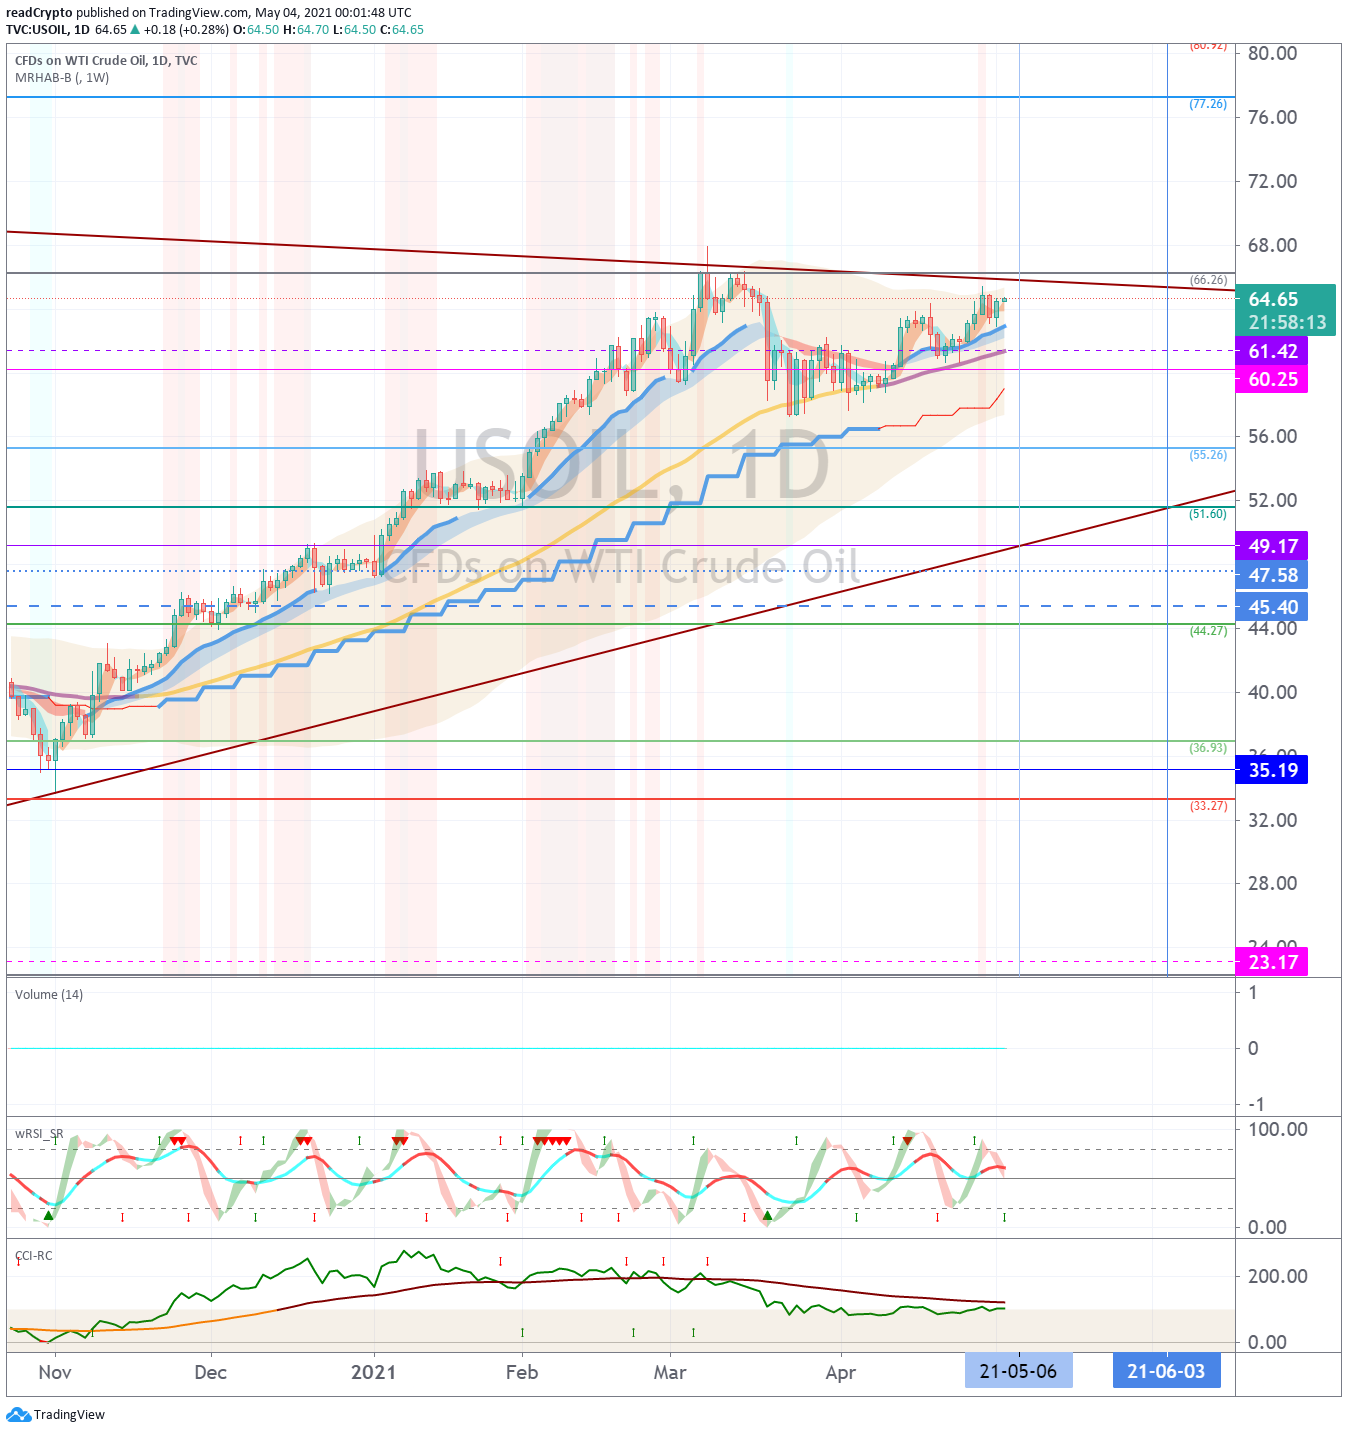
Task: Select the magenta 60.25 price label
Action: (x=1272, y=379)
